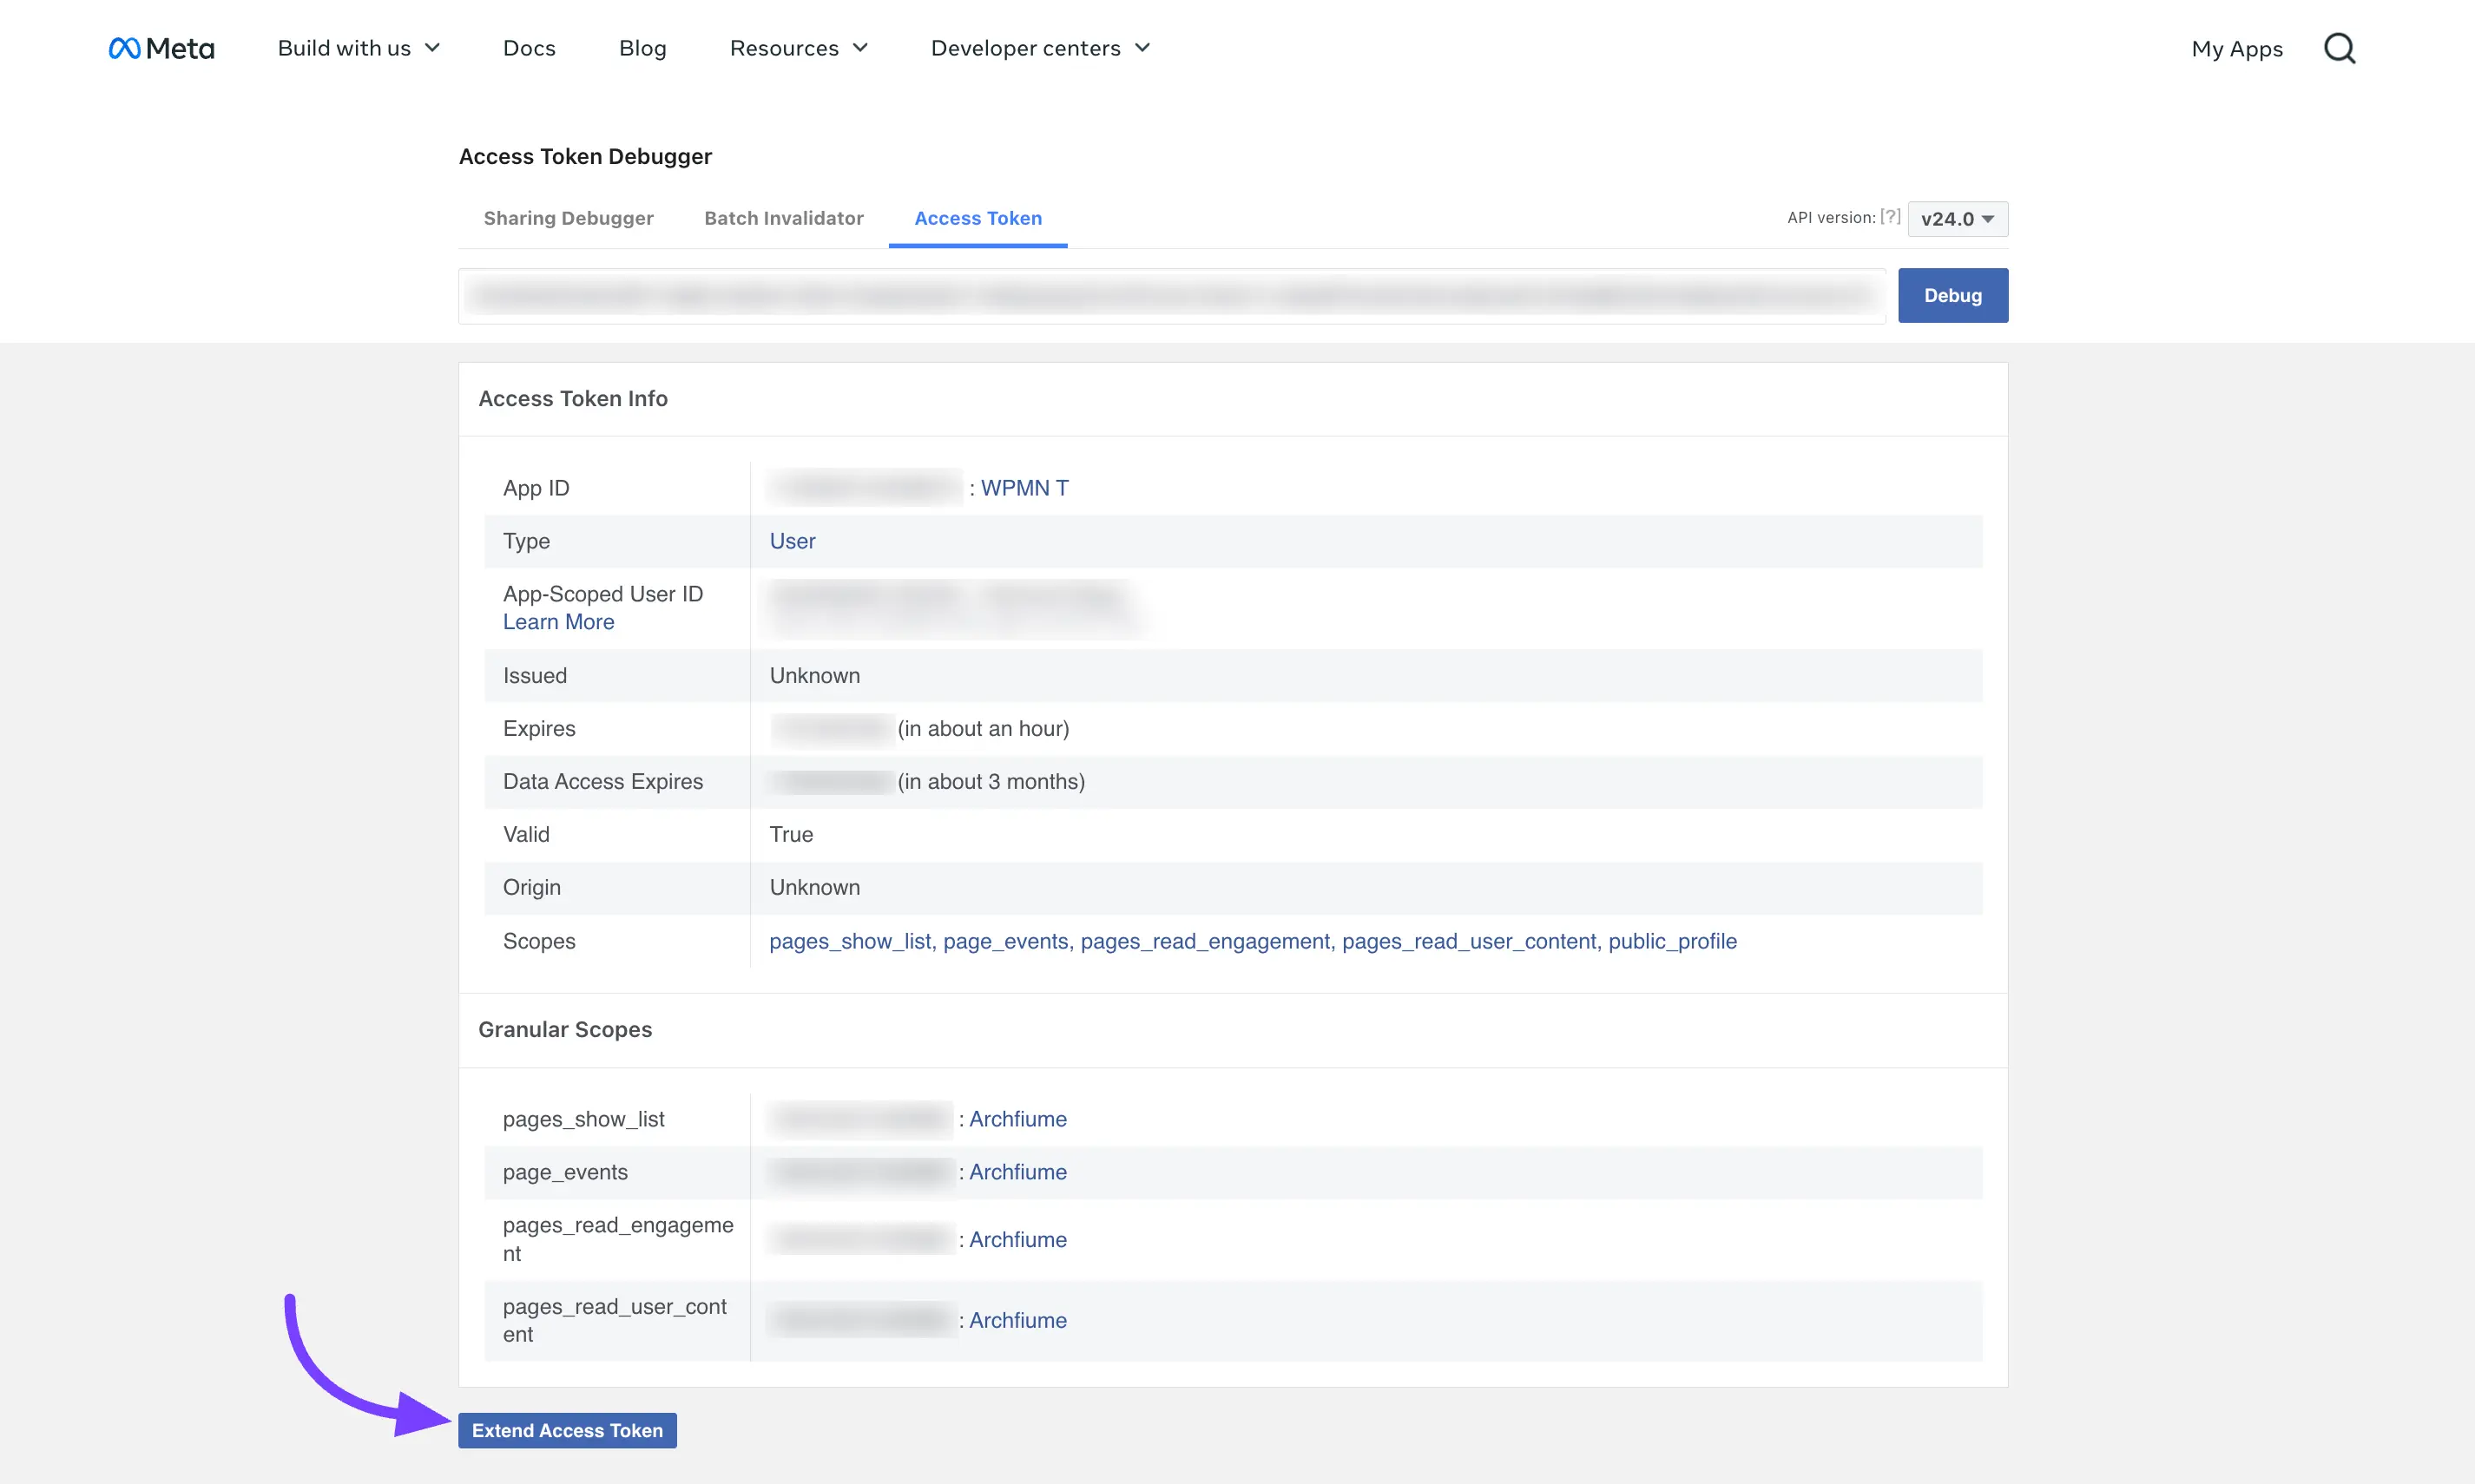Expand the Developer centers dropdown

(1039, 47)
